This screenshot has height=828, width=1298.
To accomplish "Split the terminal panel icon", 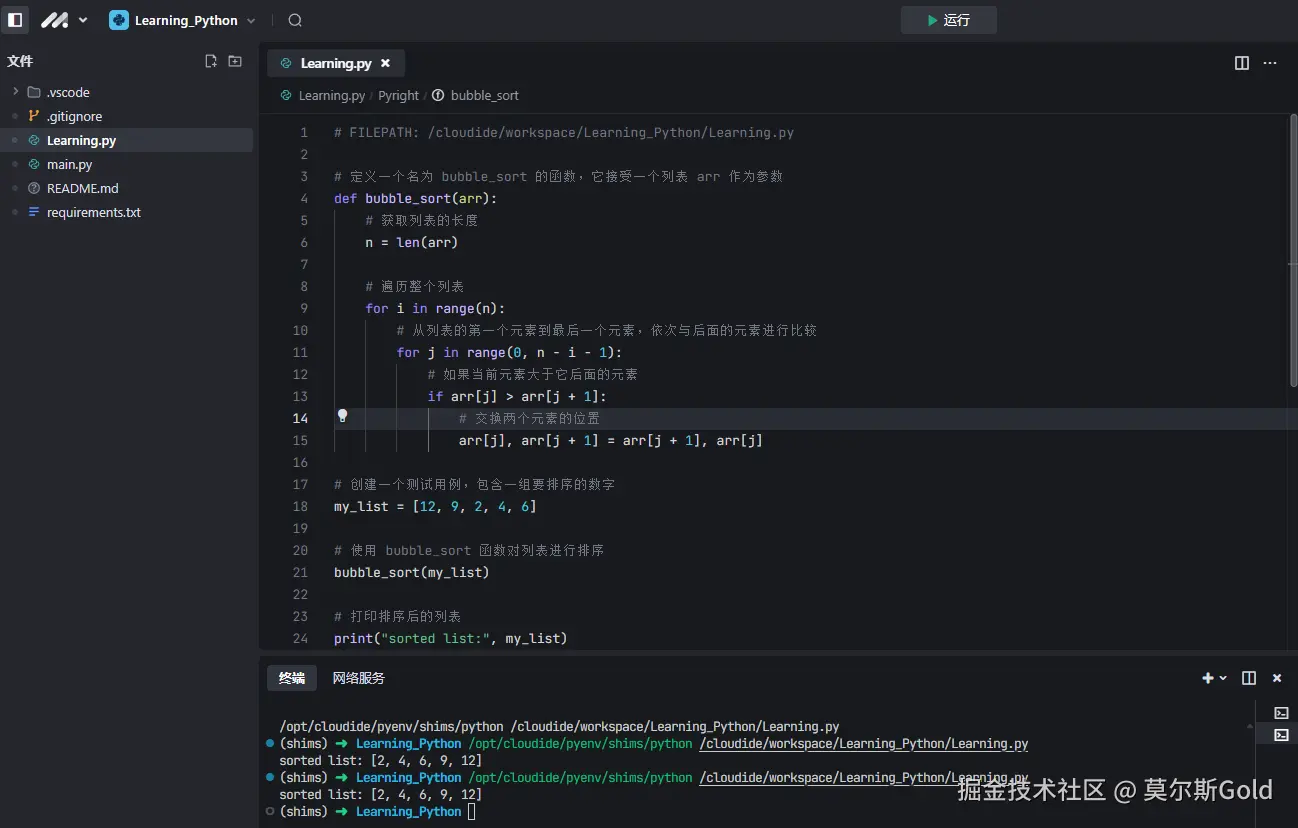I will [1249, 678].
